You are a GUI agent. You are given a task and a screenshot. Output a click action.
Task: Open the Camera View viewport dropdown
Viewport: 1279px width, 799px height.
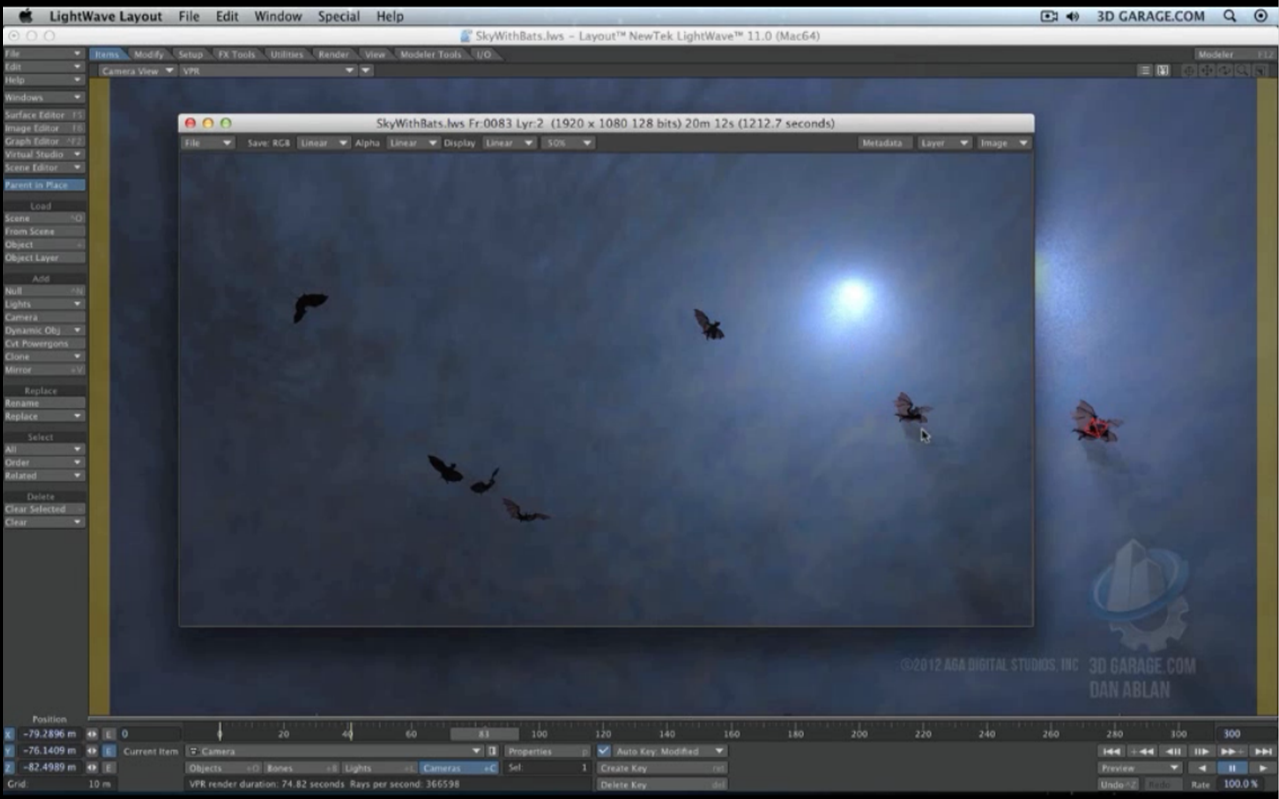pyautogui.click(x=137, y=71)
